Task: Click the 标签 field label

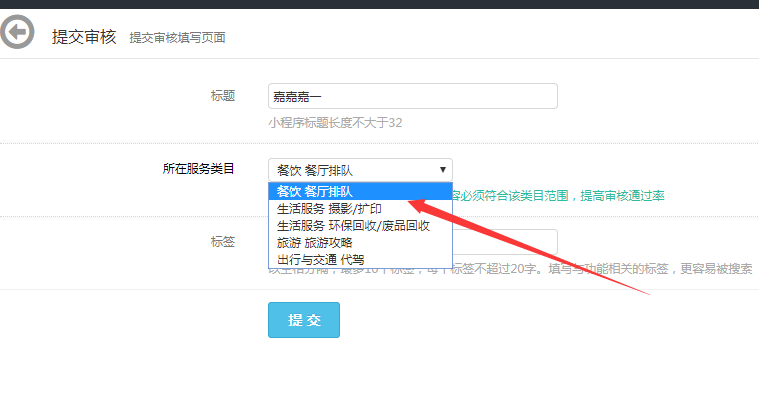Action: coord(222,242)
